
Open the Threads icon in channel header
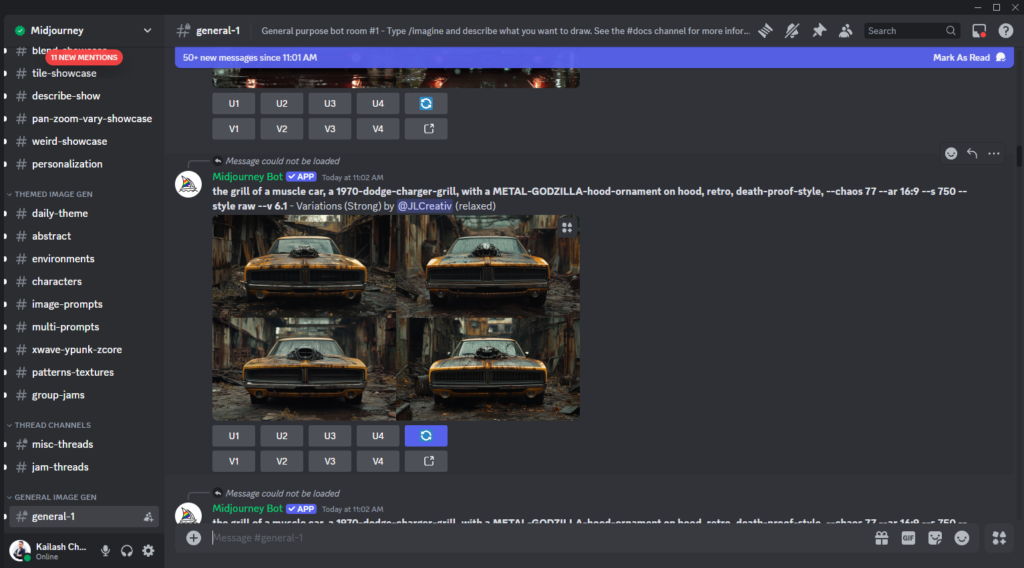pyautogui.click(x=765, y=31)
